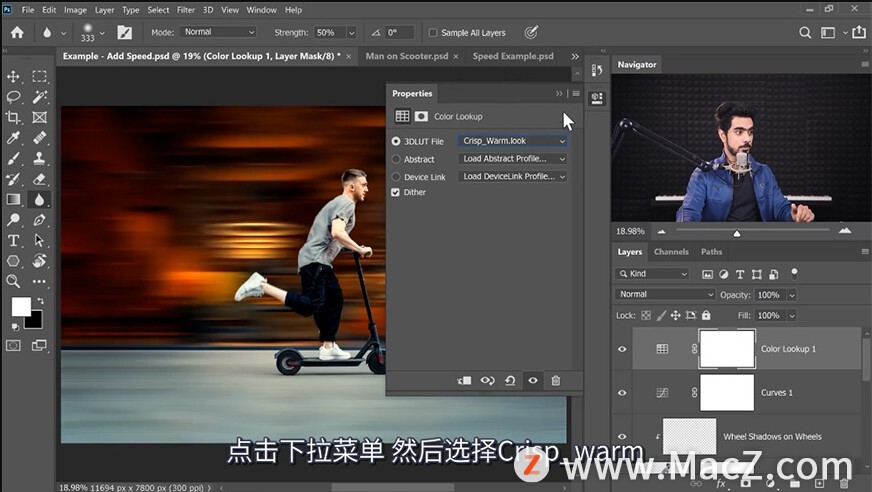Select the Device Link radio button

coord(396,177)
